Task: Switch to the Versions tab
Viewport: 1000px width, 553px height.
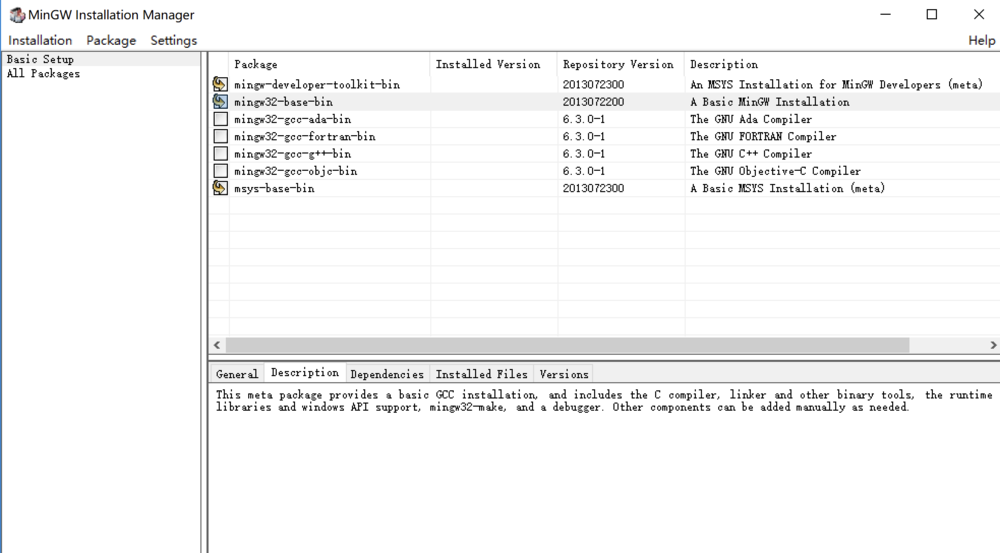Action: coord(564,374)
